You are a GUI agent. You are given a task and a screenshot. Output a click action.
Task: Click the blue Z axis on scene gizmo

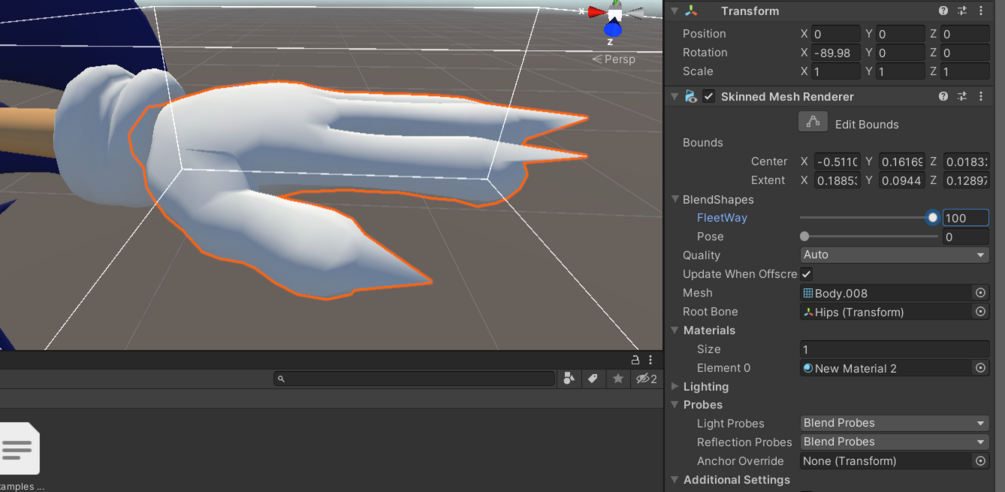[x=613, y=29]
